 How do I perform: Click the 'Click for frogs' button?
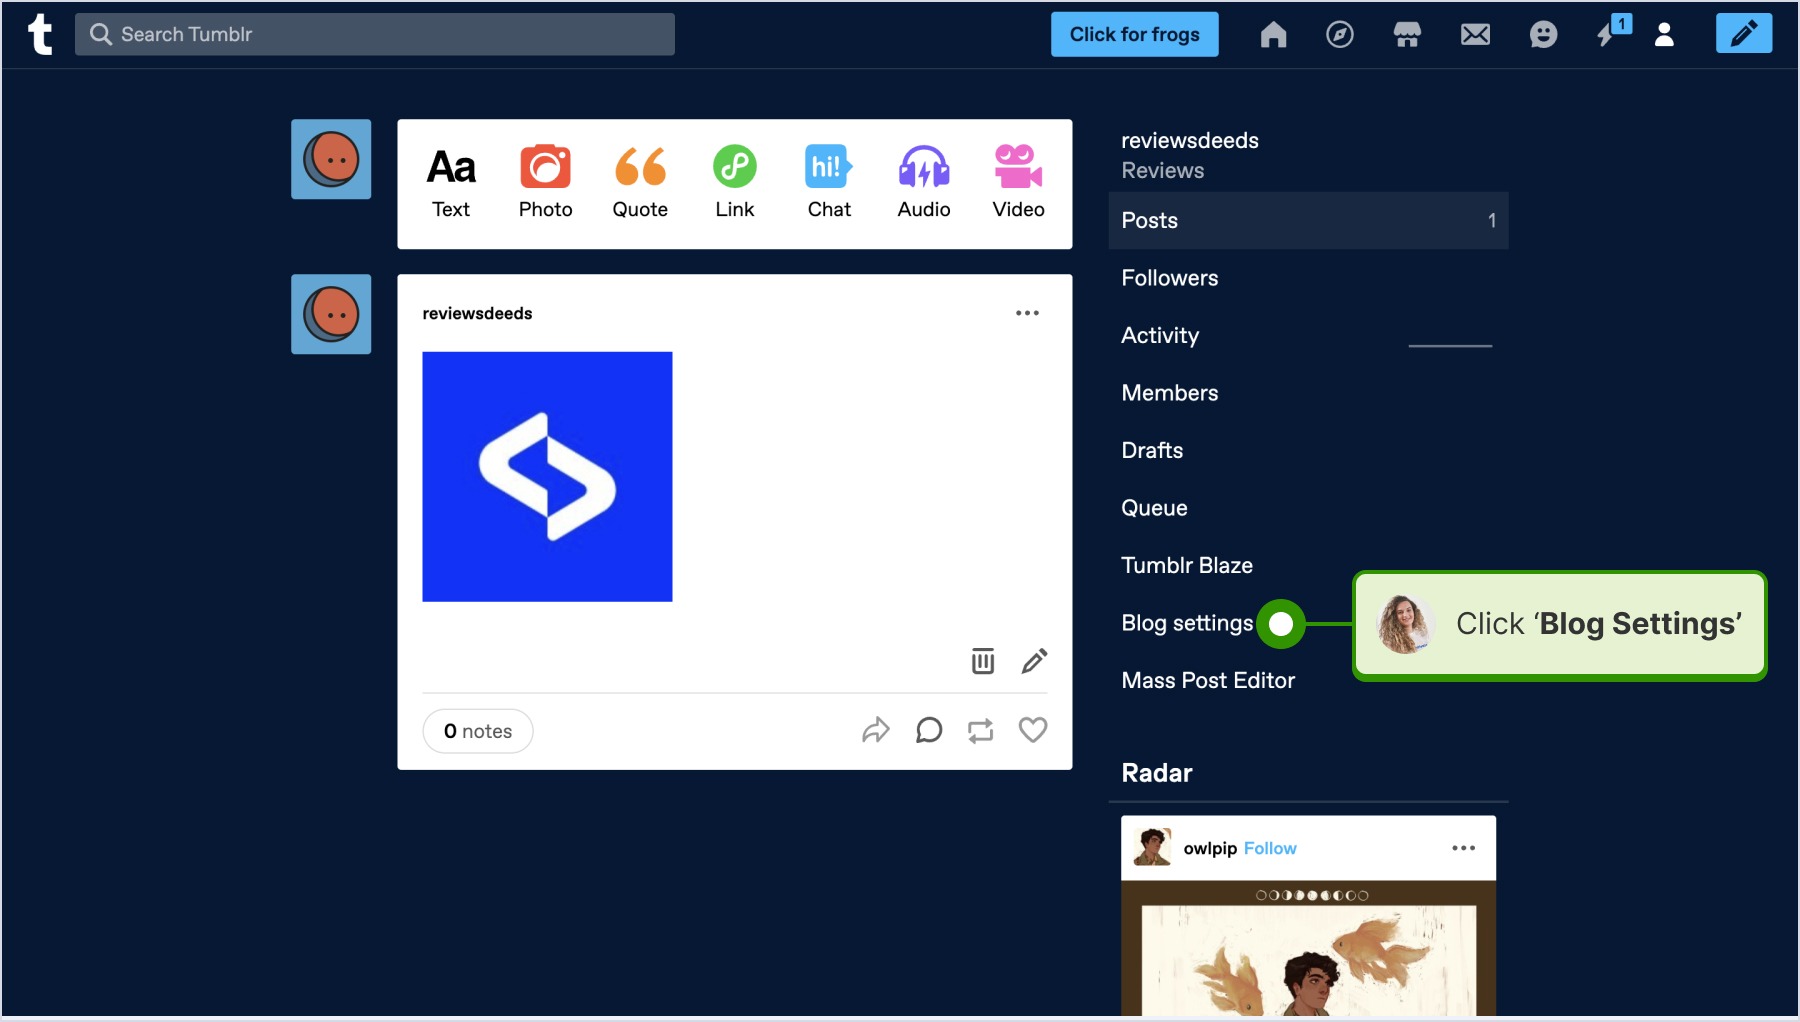click(1135, 34)
